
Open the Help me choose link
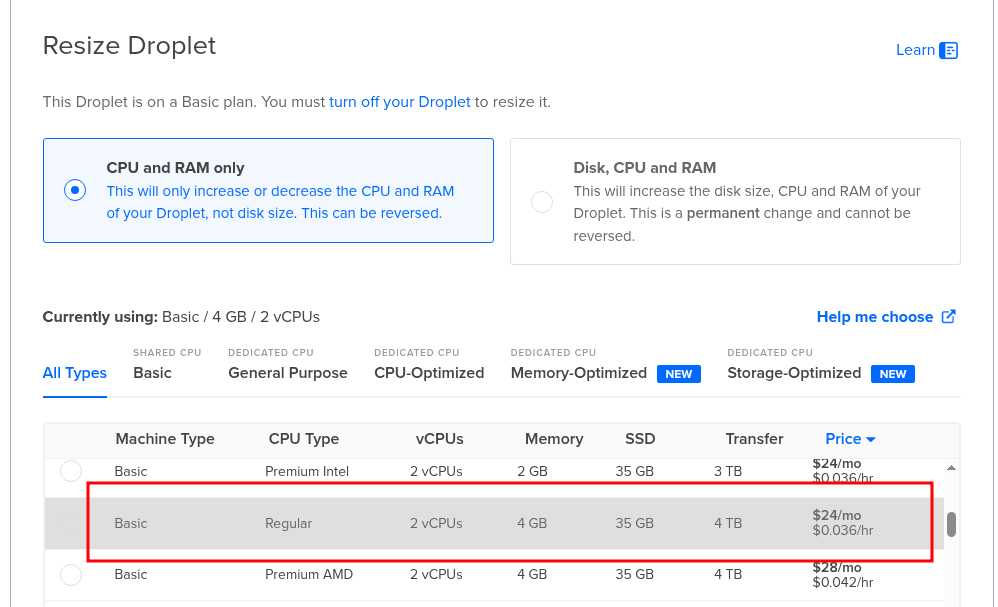874,317
